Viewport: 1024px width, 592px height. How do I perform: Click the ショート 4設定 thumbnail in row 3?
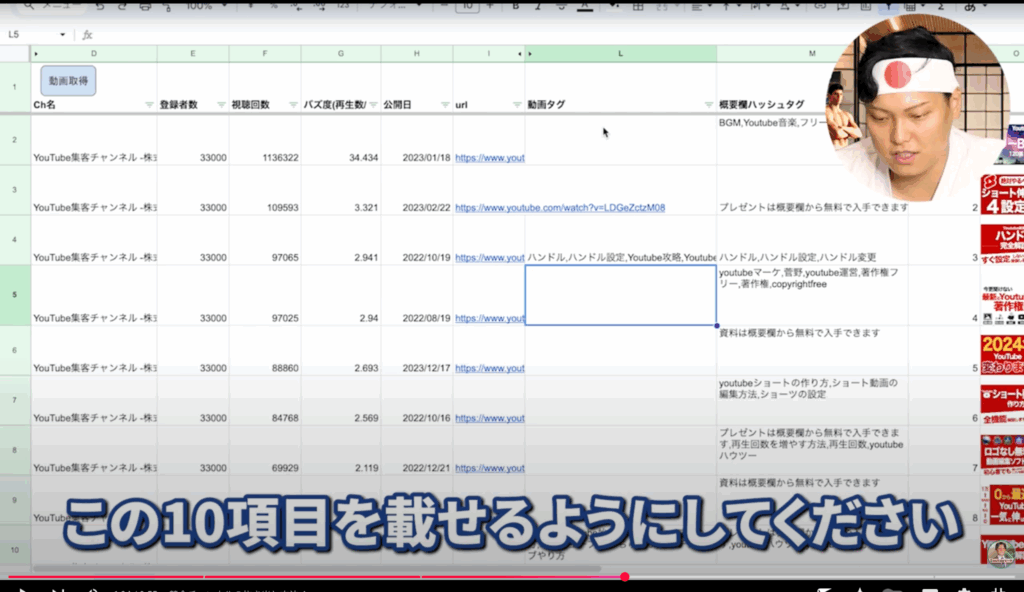[1002, 195]
